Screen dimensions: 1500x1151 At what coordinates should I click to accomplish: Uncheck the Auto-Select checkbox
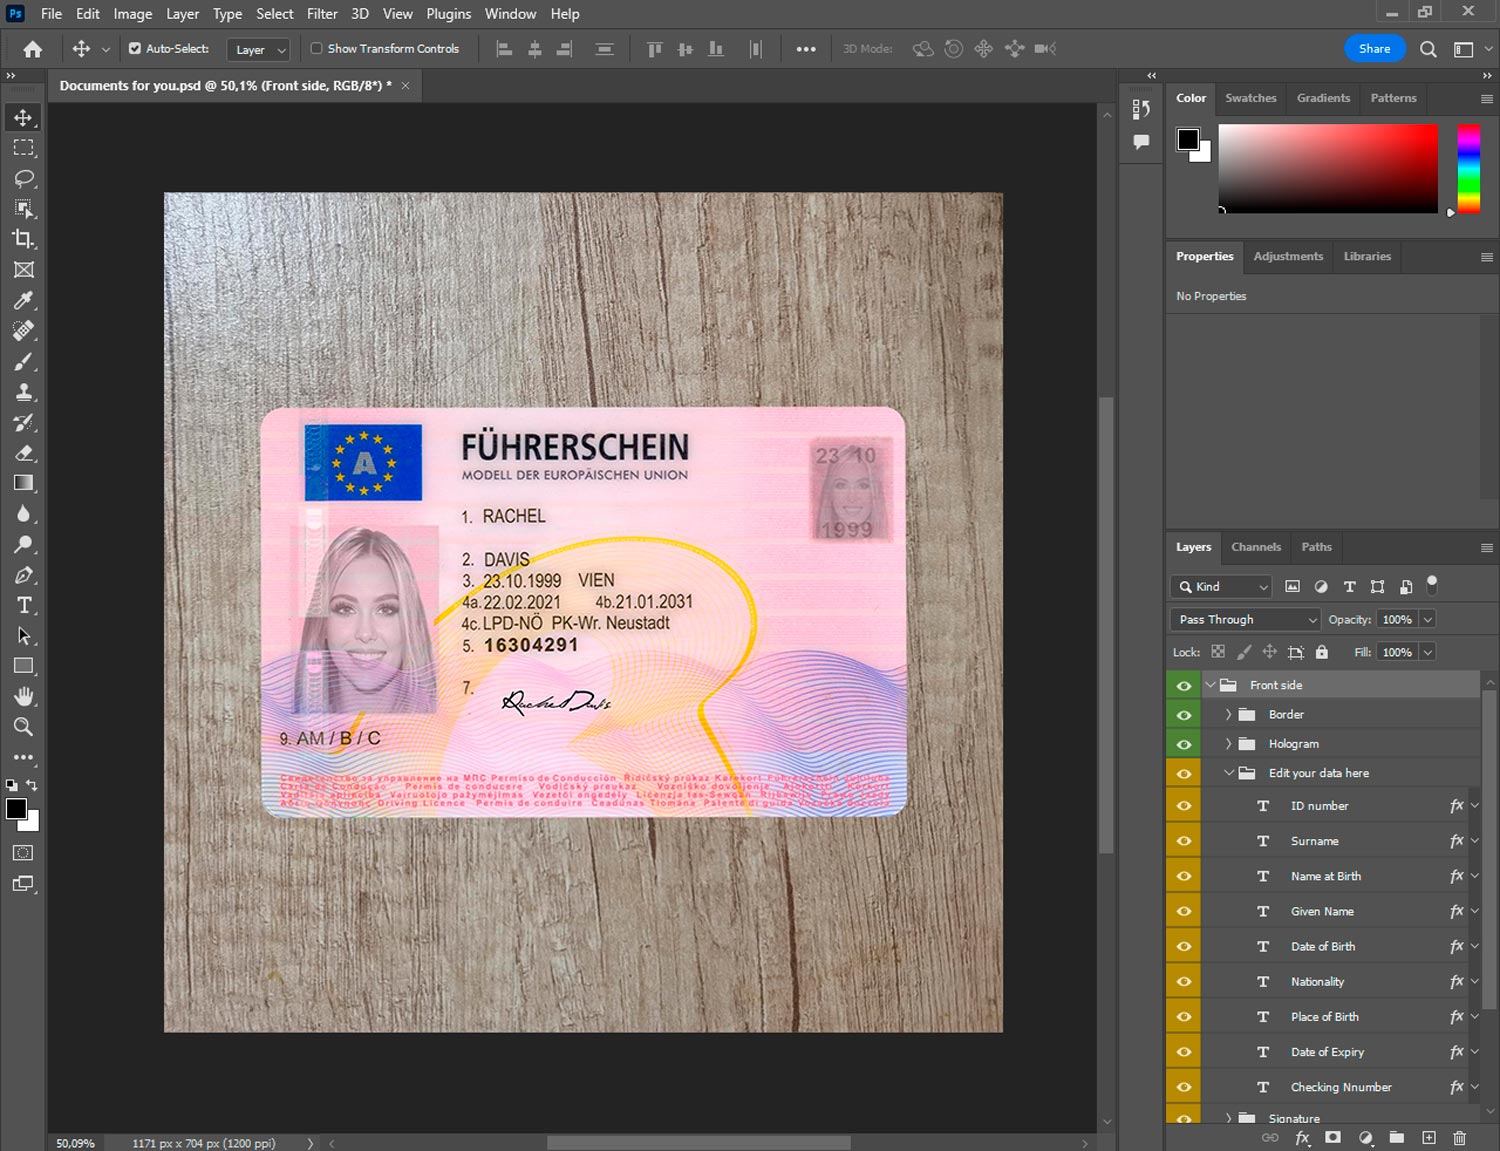[135, 48]
